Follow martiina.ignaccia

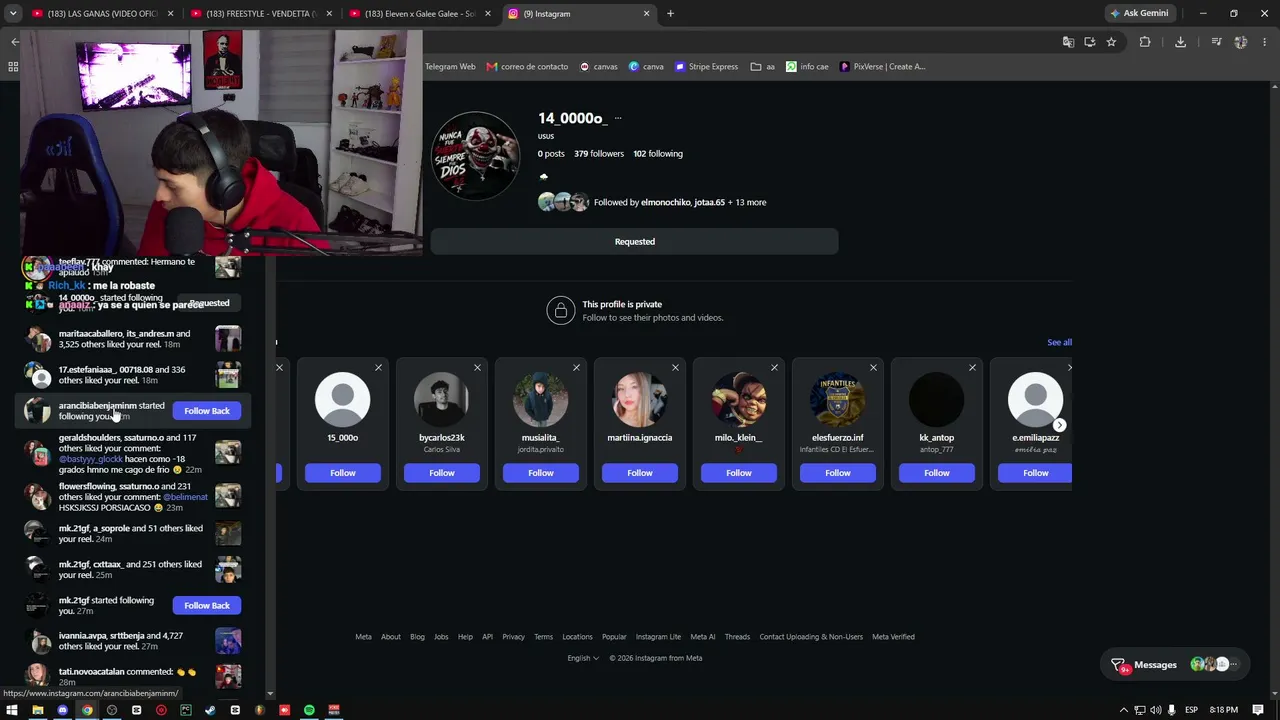640,473
